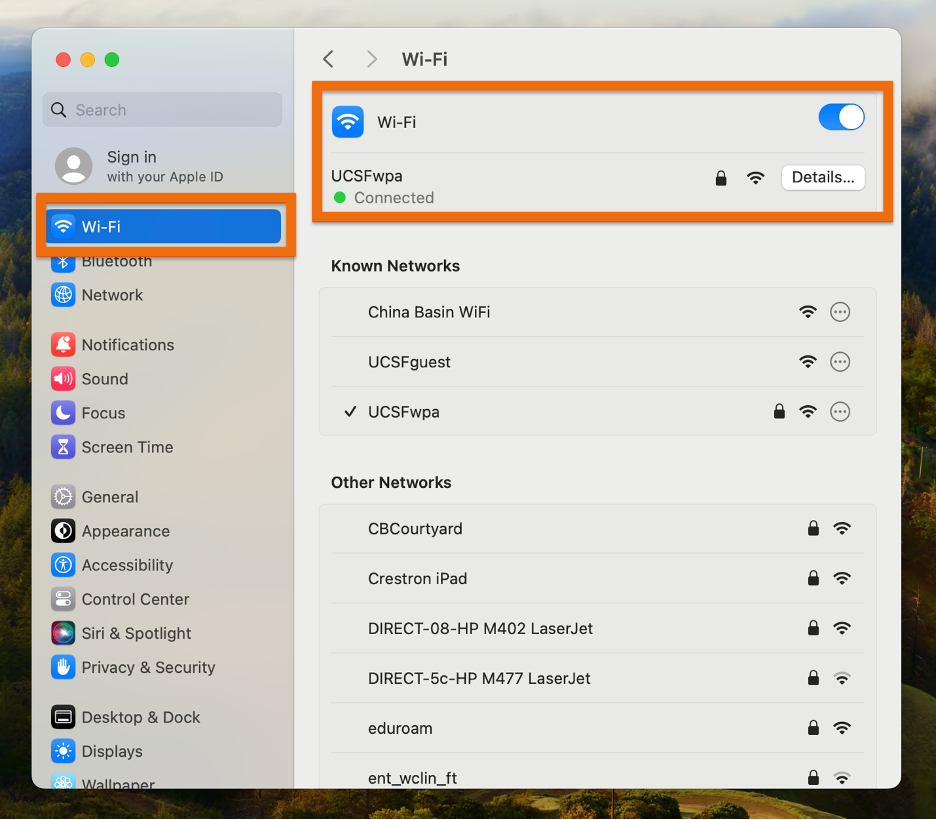Click the green Connected status text
The image size is (936, 820).
point(394,198)
